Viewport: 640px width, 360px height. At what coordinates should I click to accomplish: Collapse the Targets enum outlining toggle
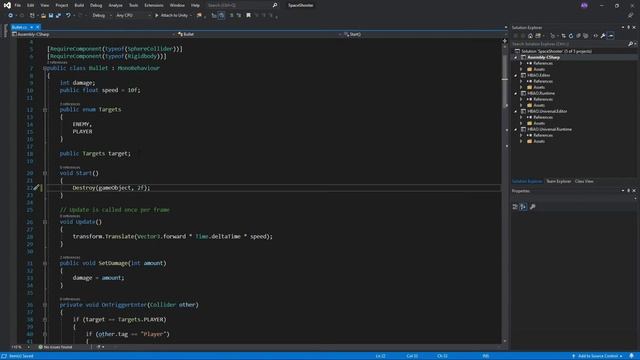coord(45,110)
